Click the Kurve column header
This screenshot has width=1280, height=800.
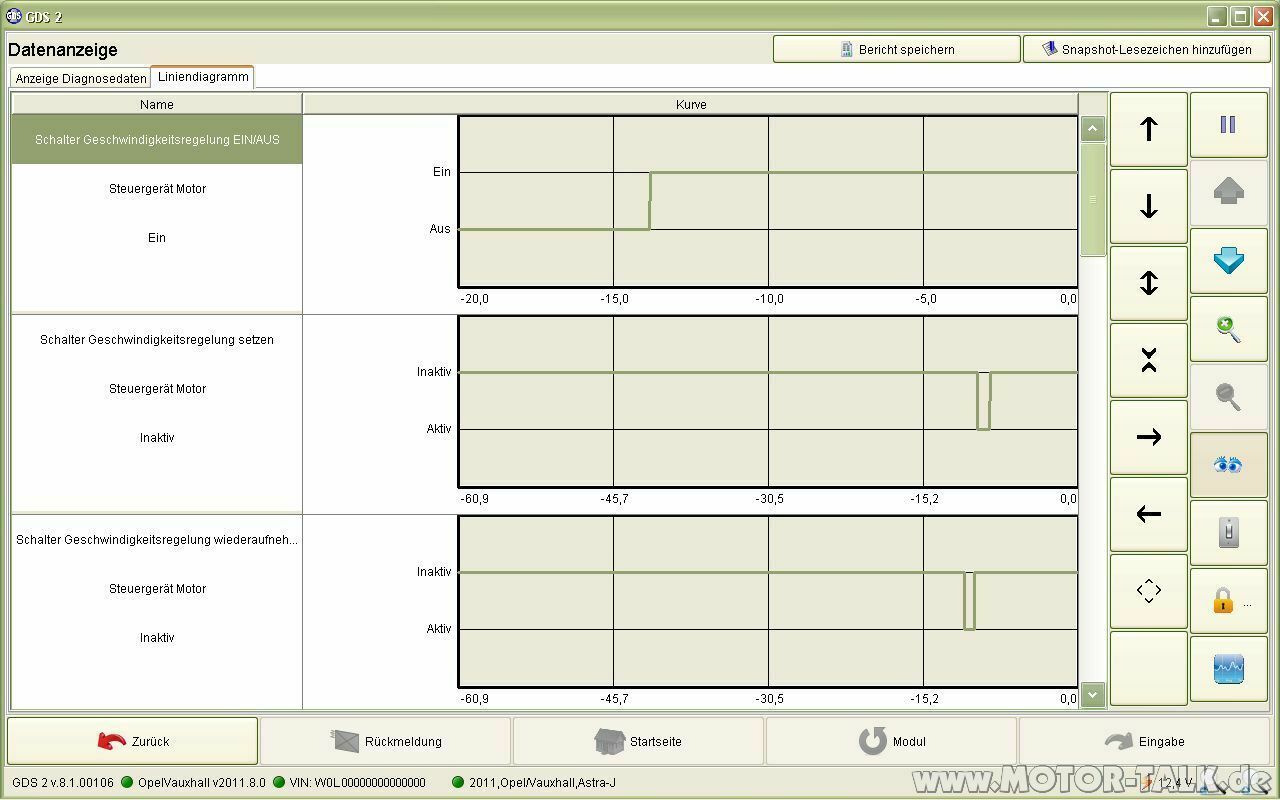pyautogui.click(x=691, y=104)
